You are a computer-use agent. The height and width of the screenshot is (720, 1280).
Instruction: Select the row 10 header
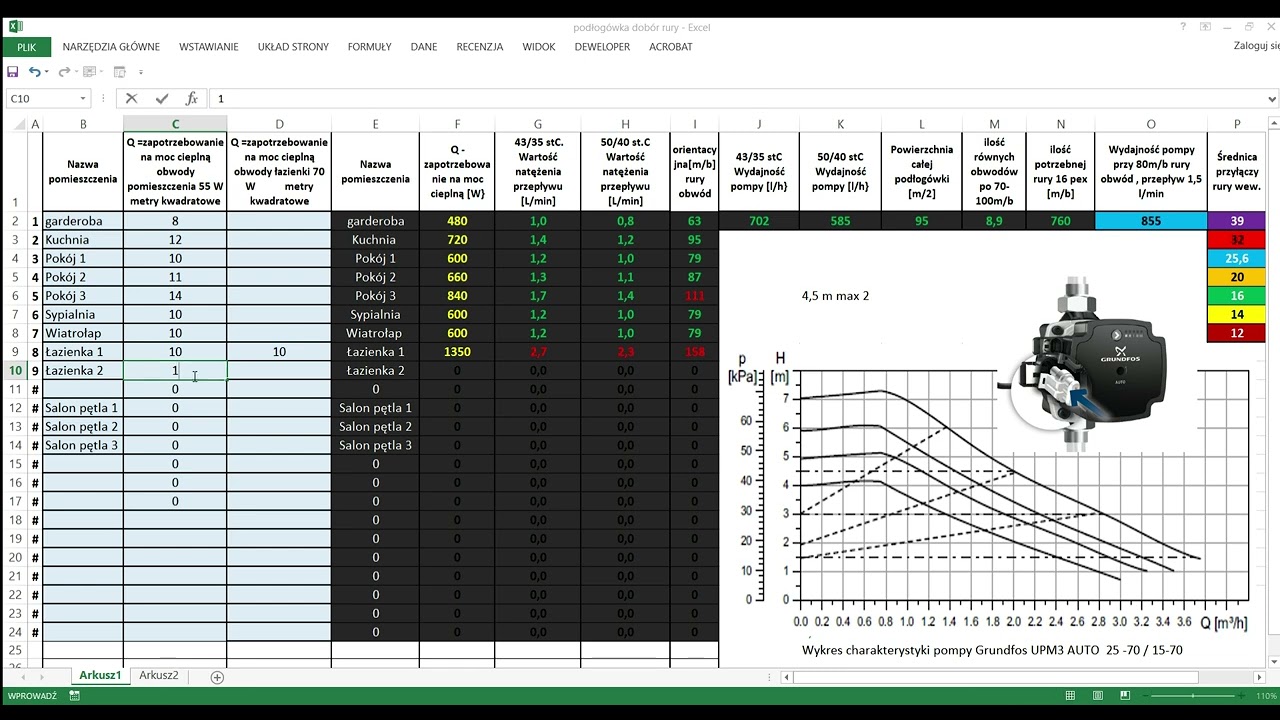pos(14,371)
